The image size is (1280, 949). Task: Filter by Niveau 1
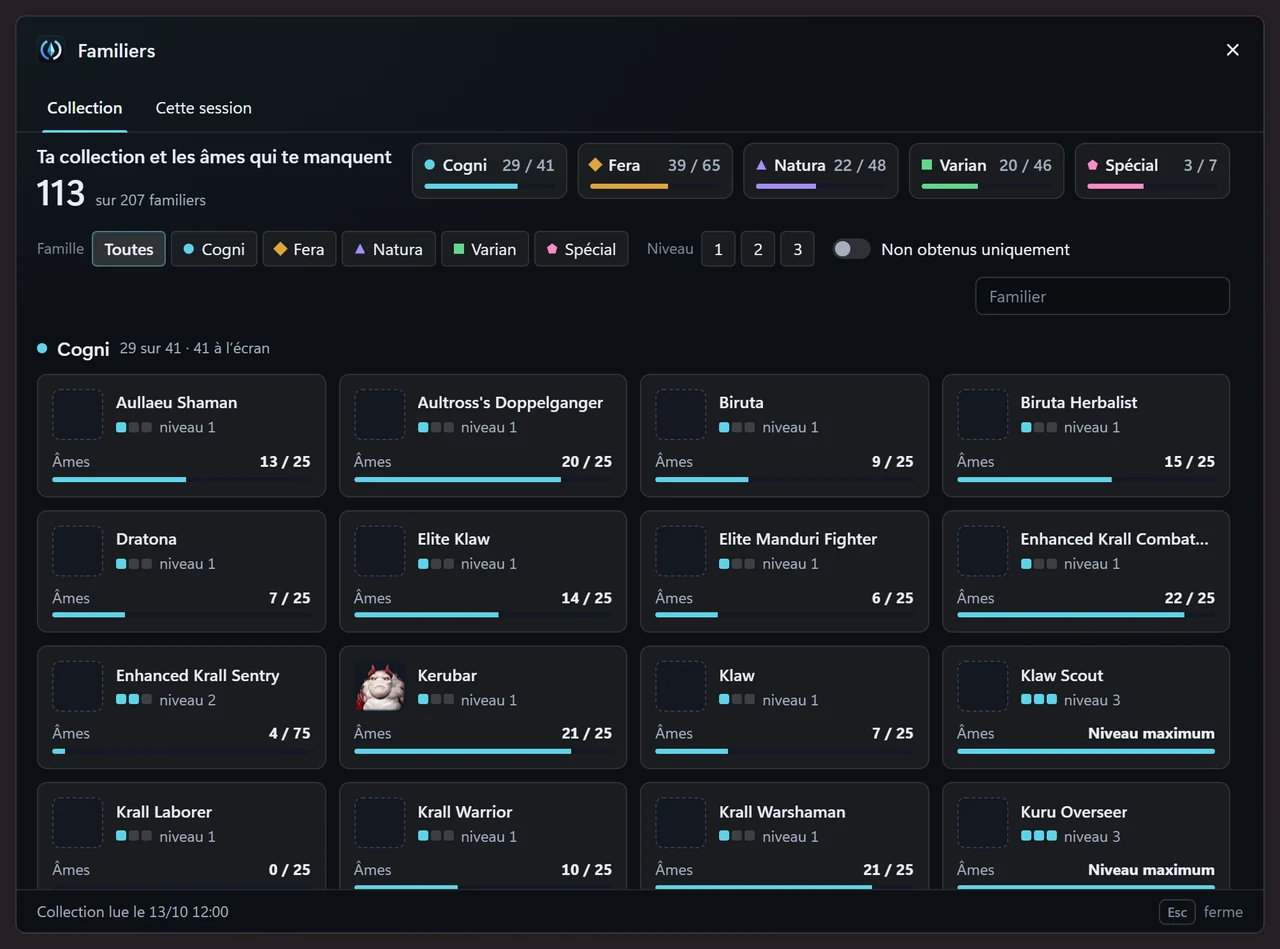[718, 249]
